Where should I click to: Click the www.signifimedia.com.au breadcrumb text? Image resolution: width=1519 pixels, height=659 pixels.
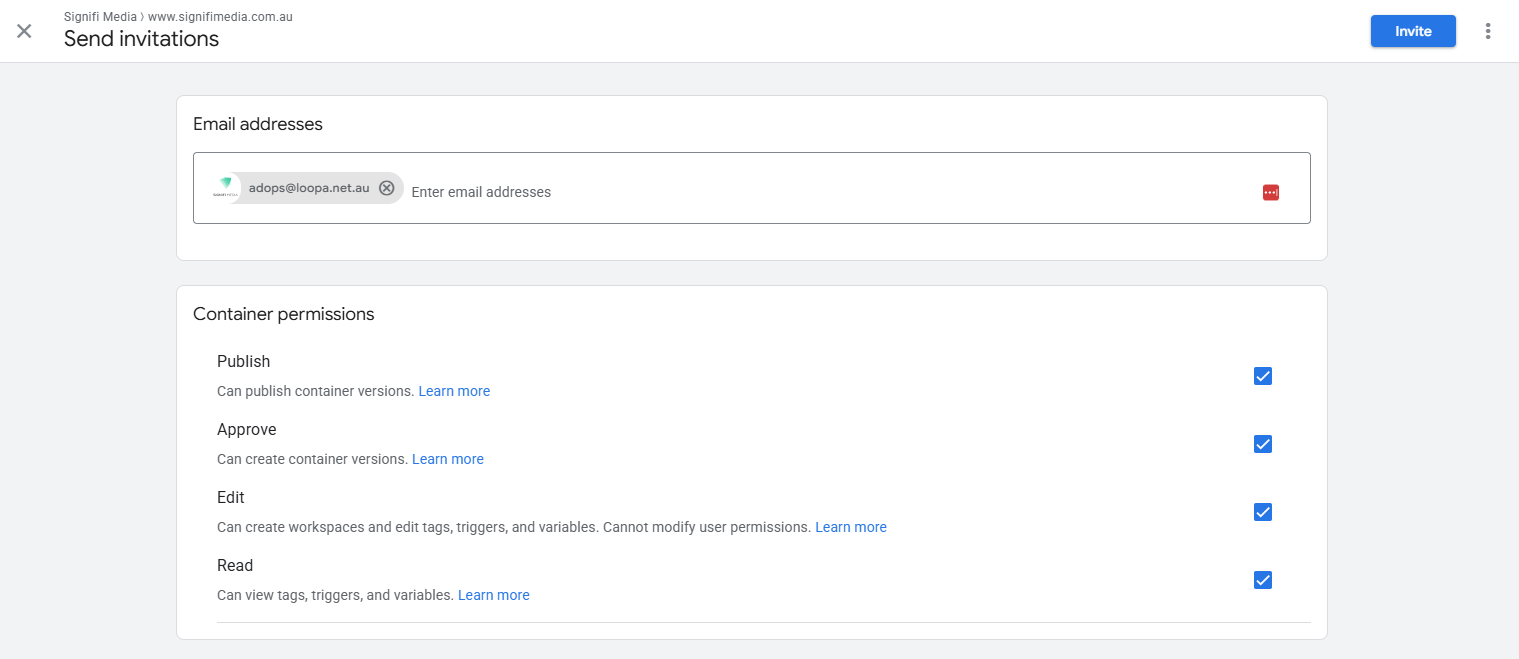click(220, 17)
